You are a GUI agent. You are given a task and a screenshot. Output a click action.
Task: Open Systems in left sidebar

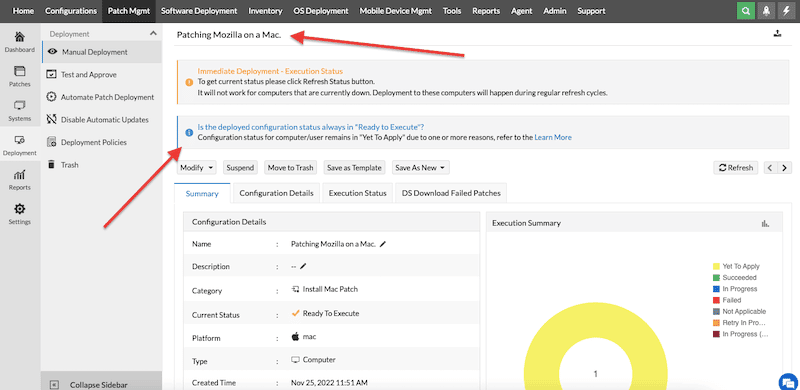coord(20,111)
